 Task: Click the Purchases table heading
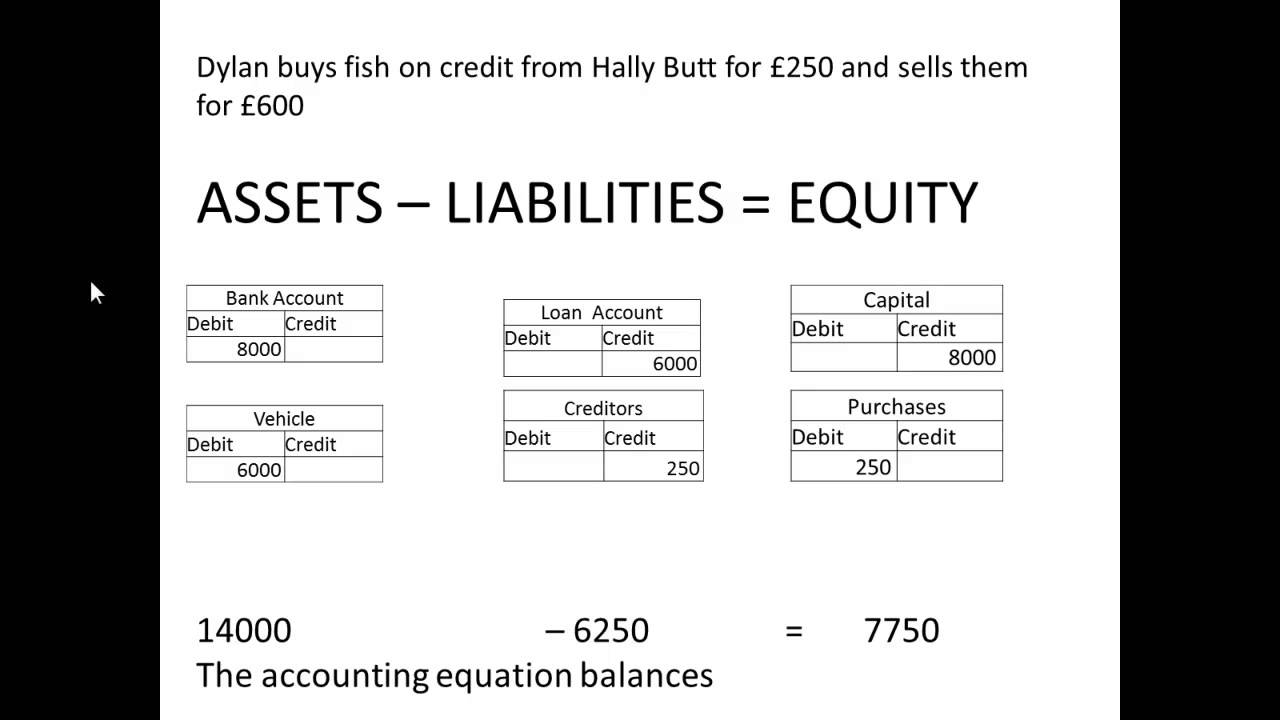click(896, 407)
